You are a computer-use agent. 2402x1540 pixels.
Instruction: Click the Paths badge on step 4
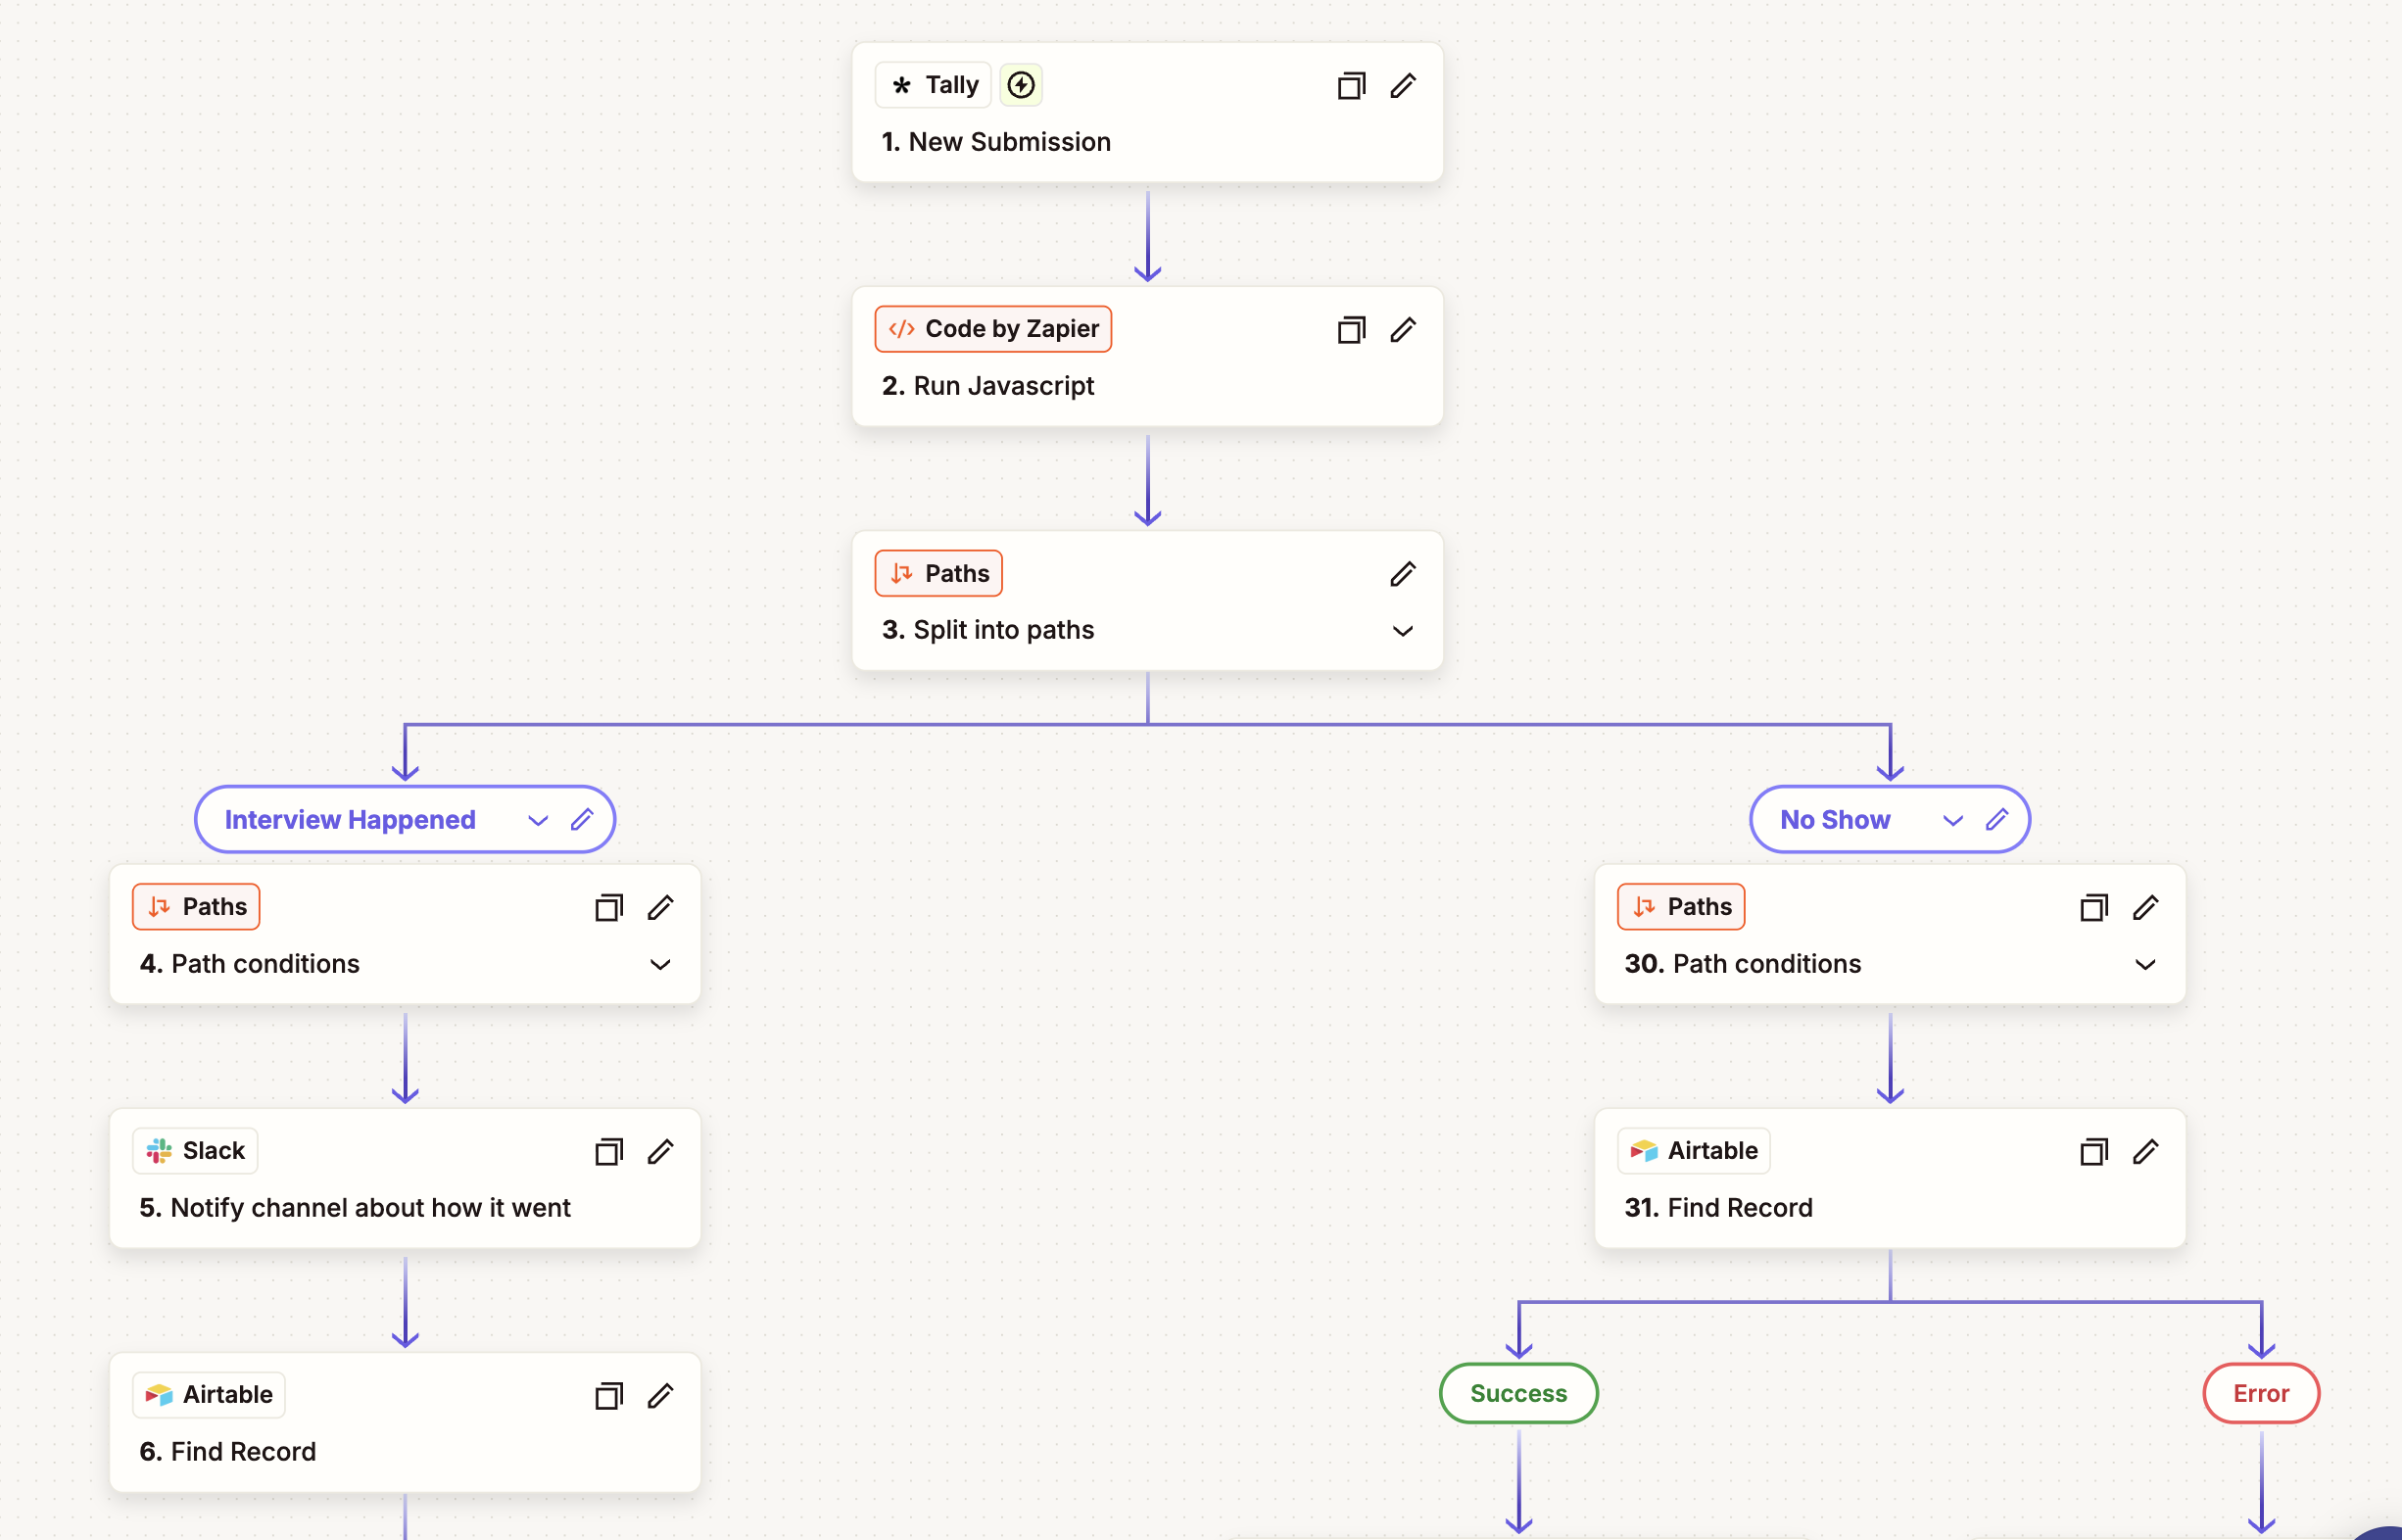196,907
